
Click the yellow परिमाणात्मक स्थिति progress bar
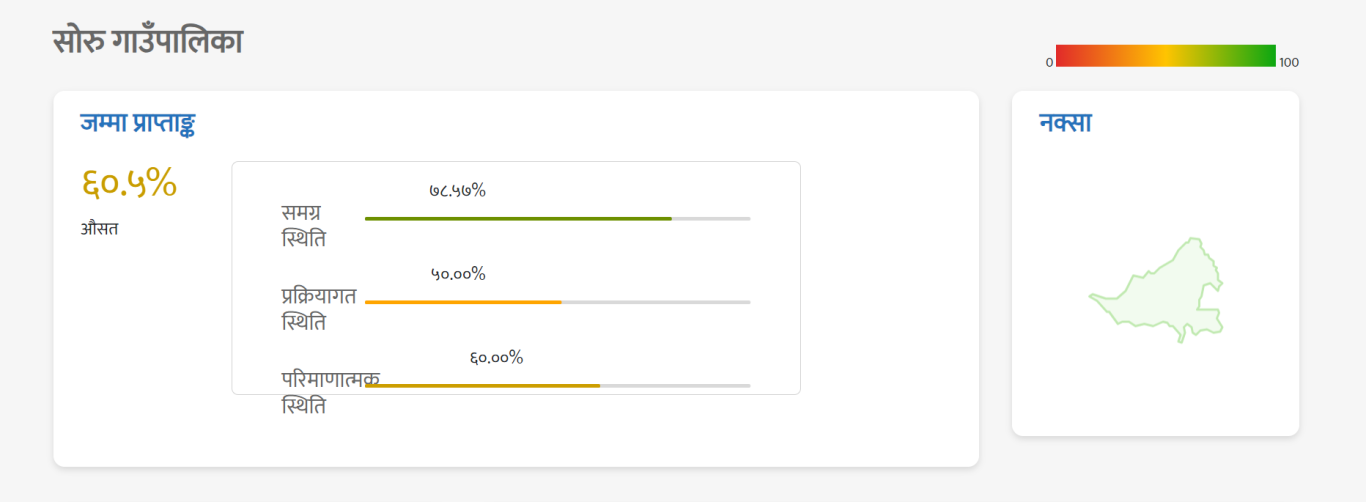(482, 386)
